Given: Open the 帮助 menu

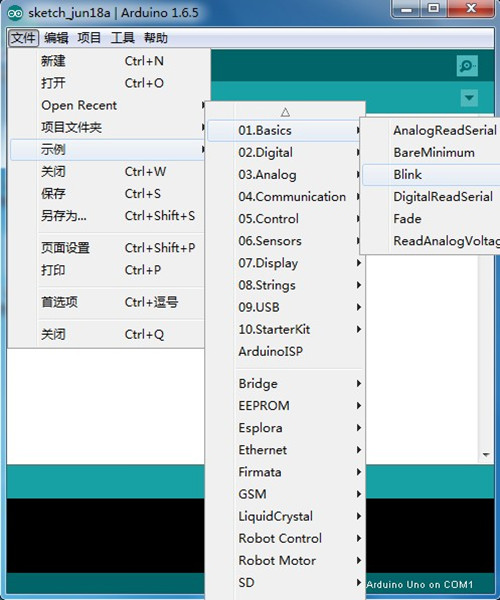Looking at the screenshot, I should (156, 38).
